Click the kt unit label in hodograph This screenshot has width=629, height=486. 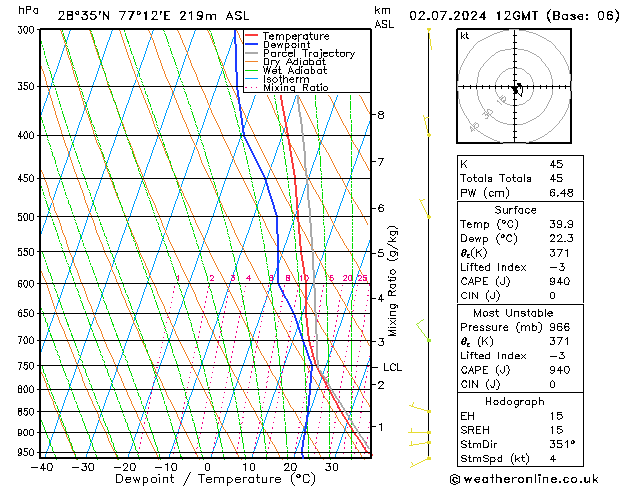coord(465,36)
